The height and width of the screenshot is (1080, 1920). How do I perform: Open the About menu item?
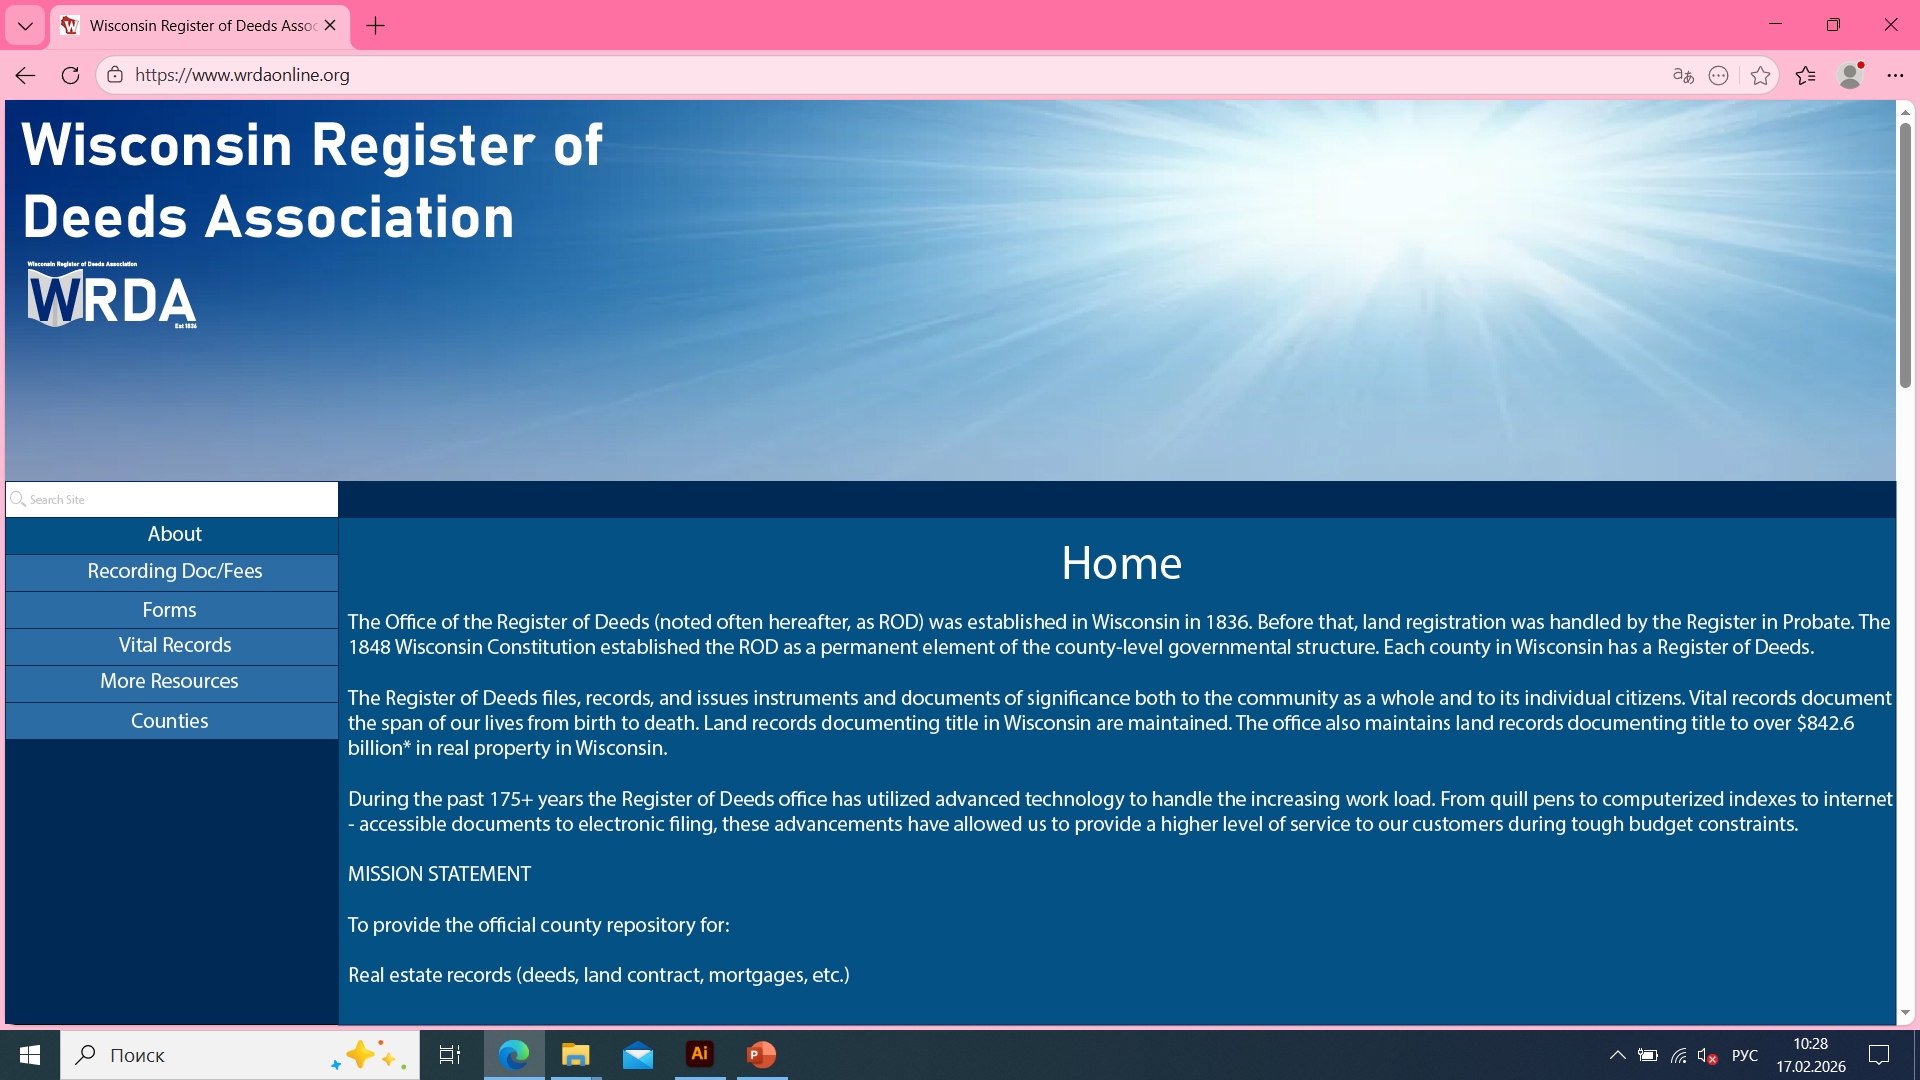[x=174, y=534]
